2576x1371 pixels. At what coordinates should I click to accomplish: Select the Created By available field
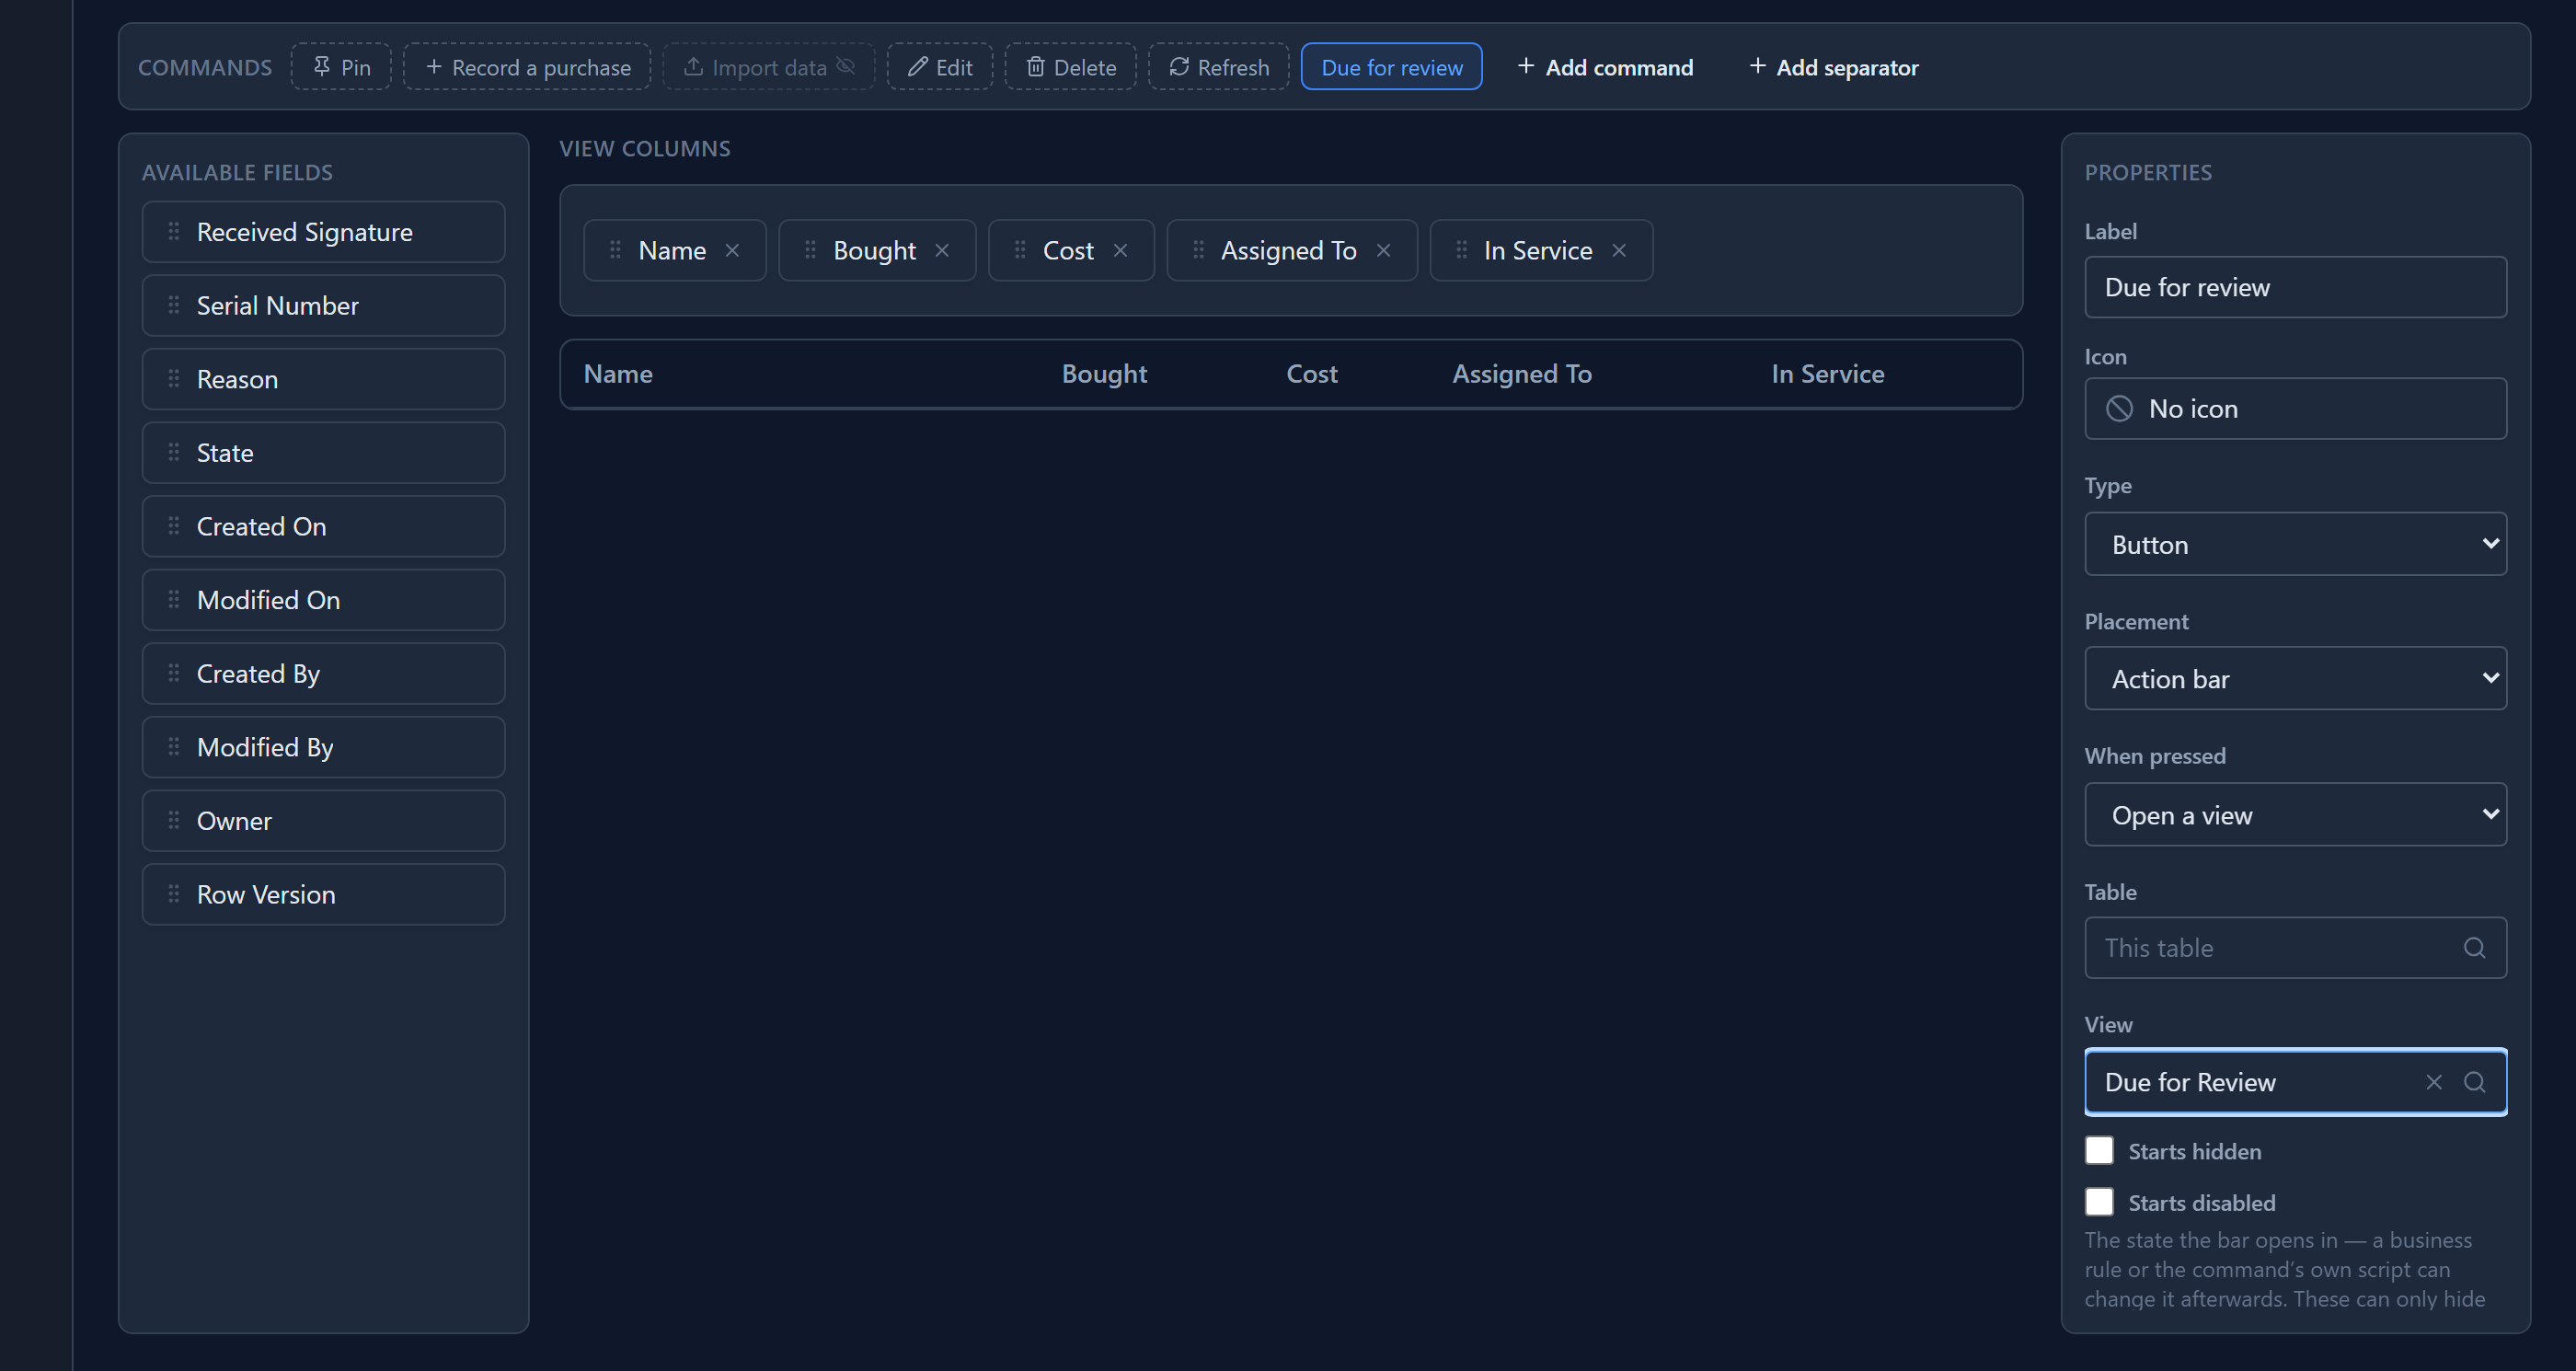[x=323, y=674]
